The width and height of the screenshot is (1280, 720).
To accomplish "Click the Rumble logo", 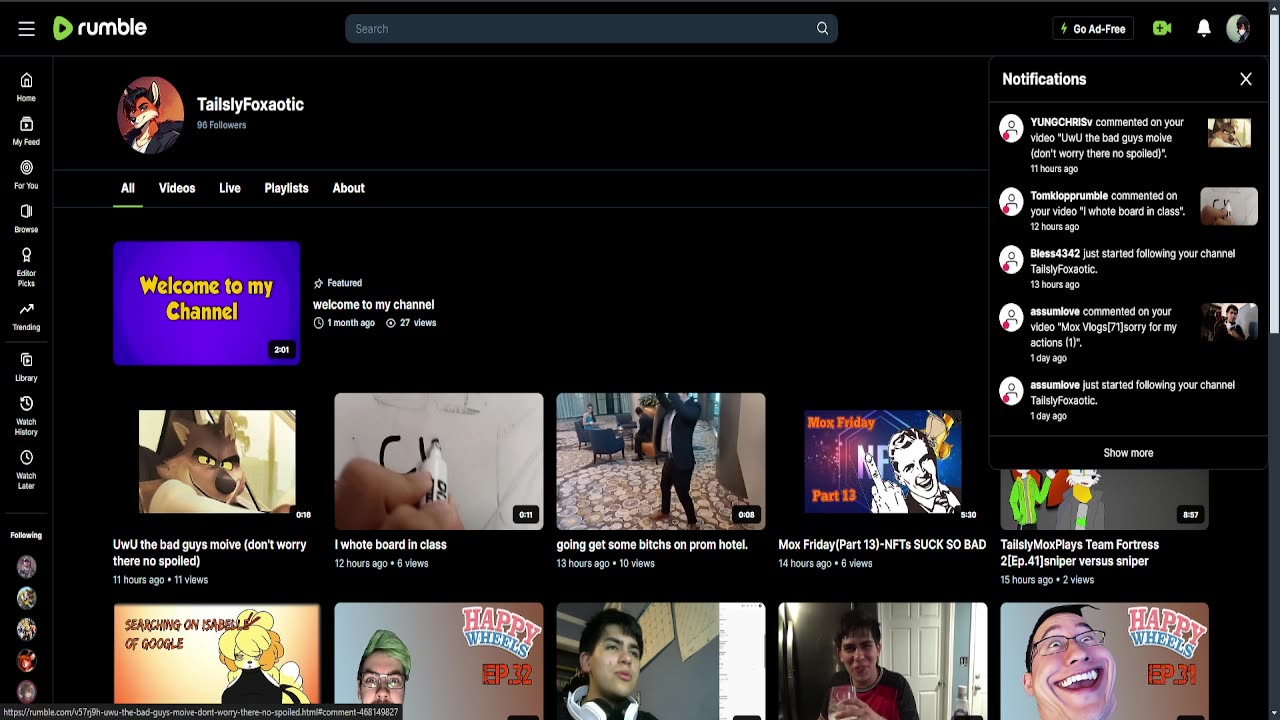I will [x=100, y=28].
